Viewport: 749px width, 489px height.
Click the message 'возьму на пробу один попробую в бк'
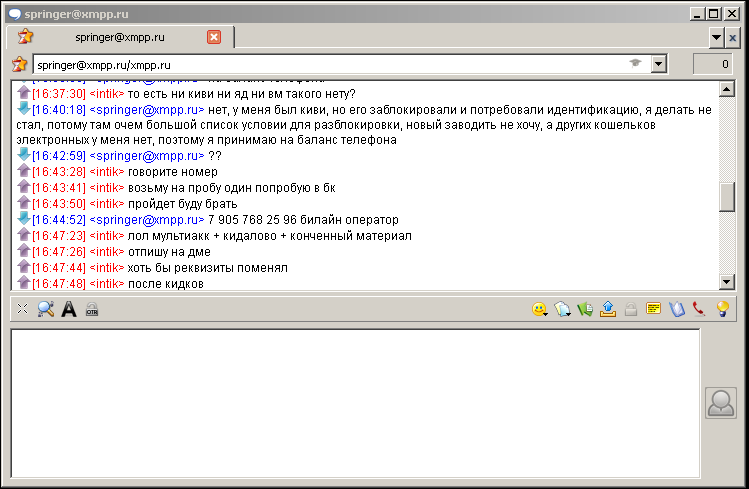pyautogui.click(x=232, y=188)
